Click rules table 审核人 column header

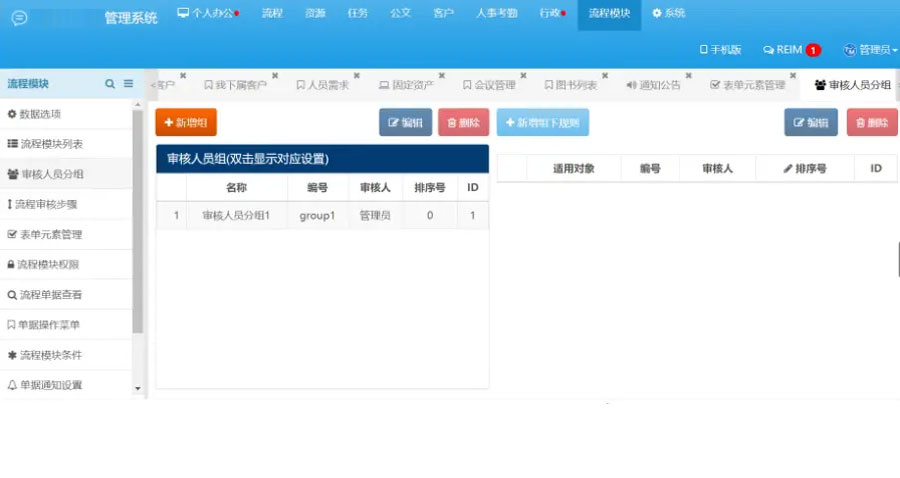click(x=717, y=169)
